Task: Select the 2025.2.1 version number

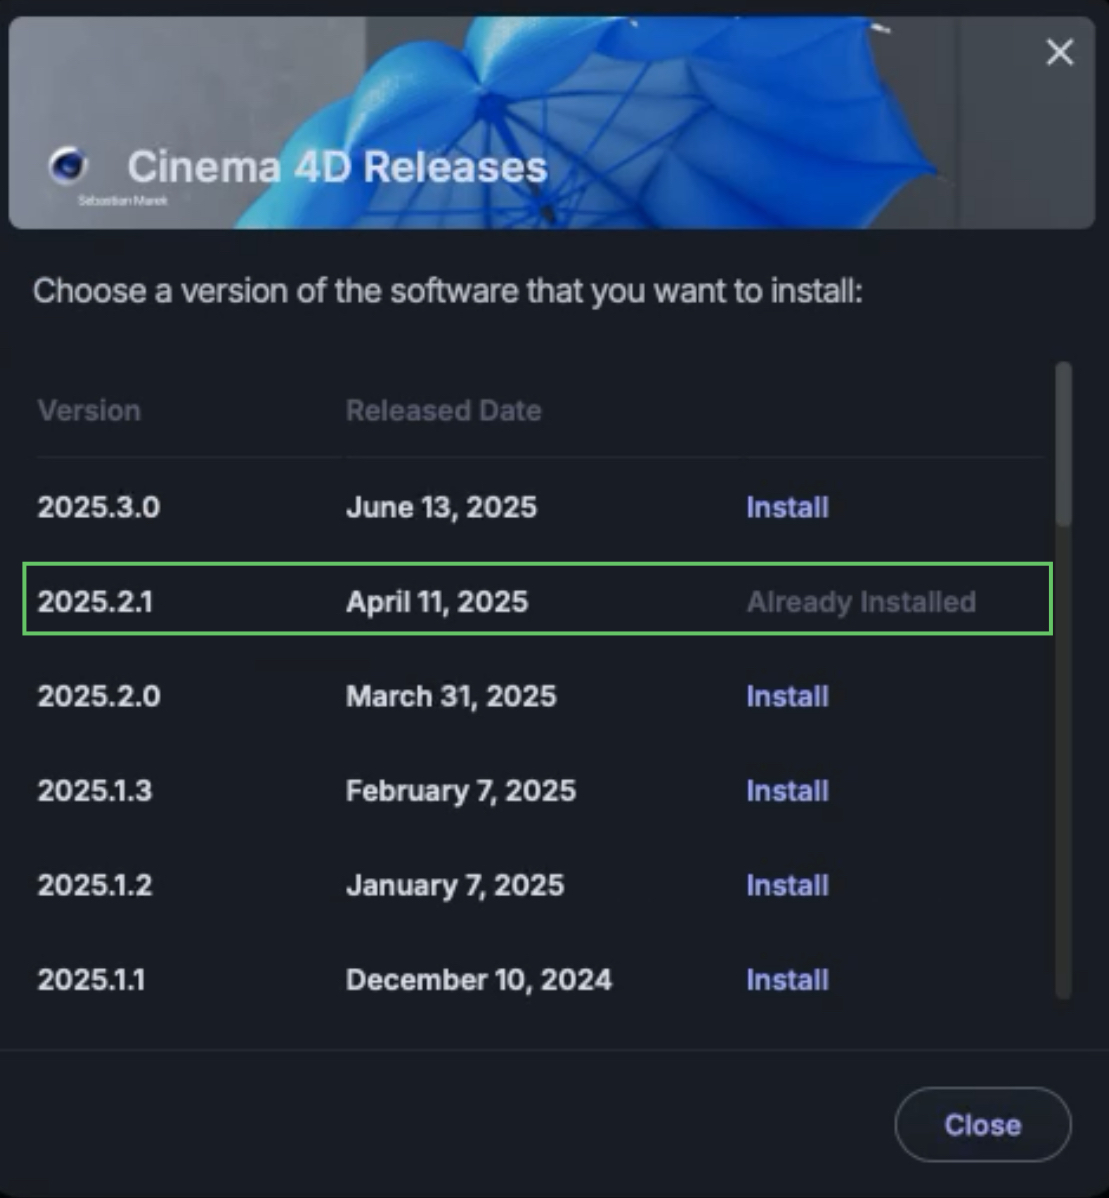Action: click(x=95, y=602)
